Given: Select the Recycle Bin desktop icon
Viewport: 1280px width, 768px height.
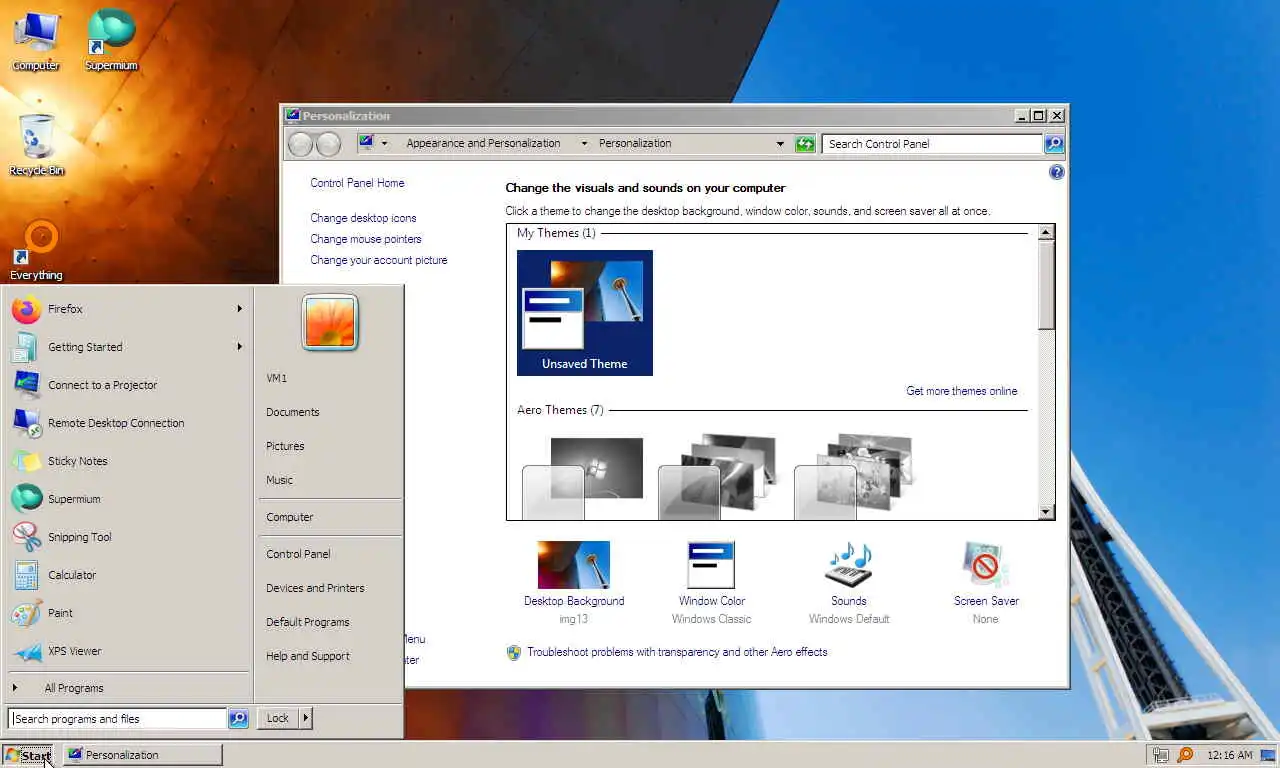Looking at the screenshot, I should (36, 145).
